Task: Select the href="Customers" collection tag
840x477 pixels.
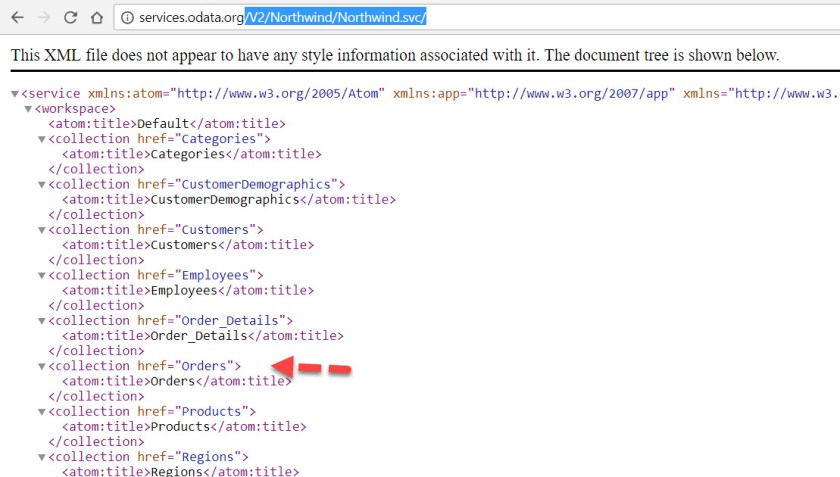Action: 155,230
